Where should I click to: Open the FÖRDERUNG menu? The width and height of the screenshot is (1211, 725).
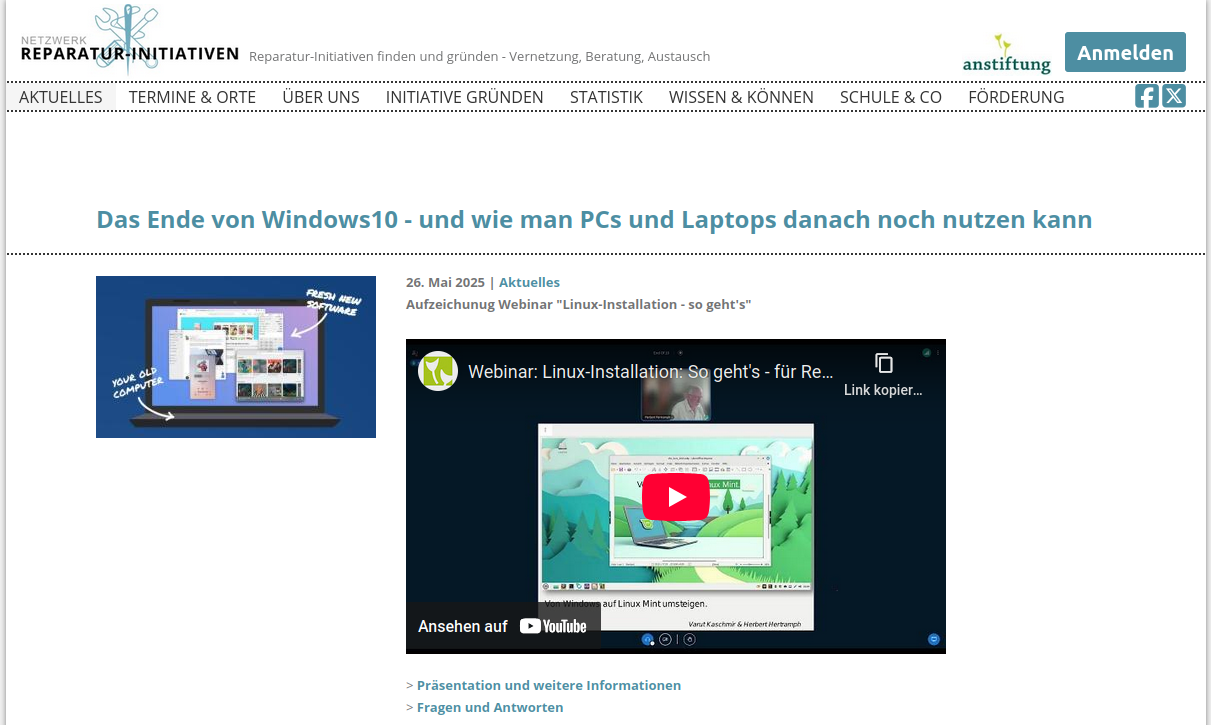1016,97
